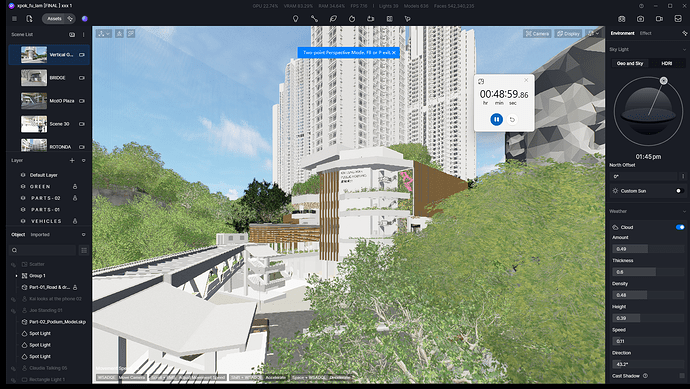The height and width of the screenshot is (389, 690).
Task: Open the Display settings button
Action: (x=568, y=33)
